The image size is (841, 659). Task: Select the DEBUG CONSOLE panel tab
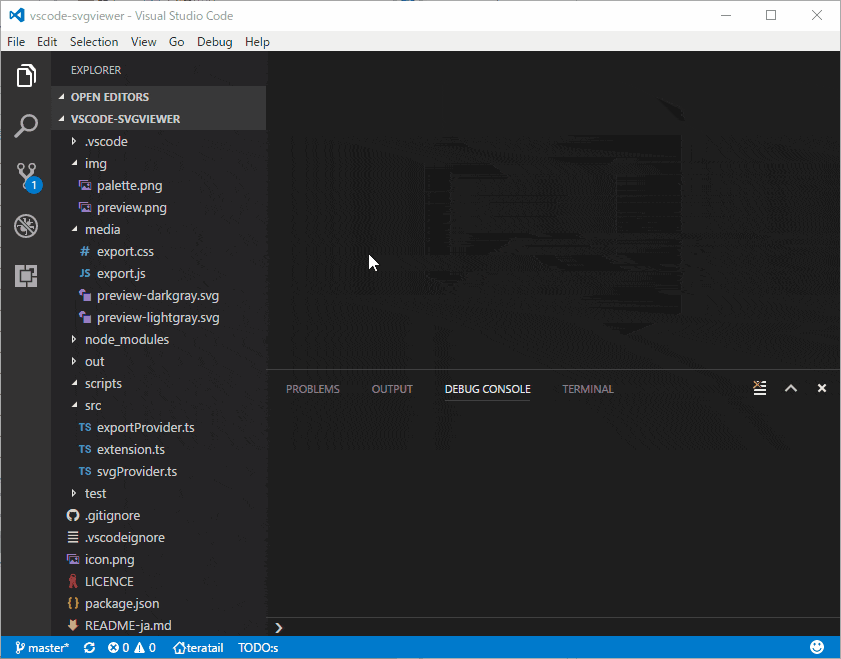click(488, 389)
